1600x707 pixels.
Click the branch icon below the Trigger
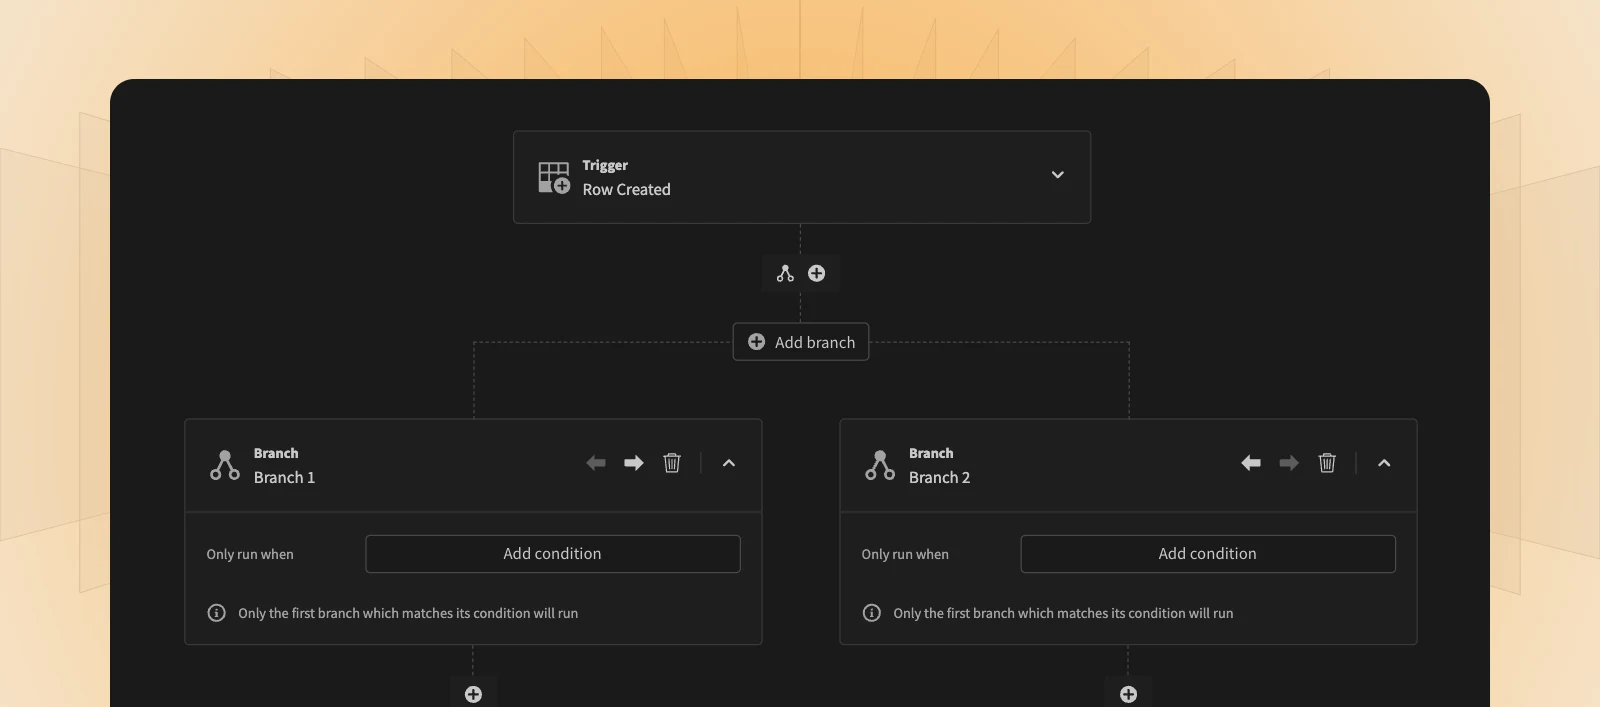click(x=785, y=273)
